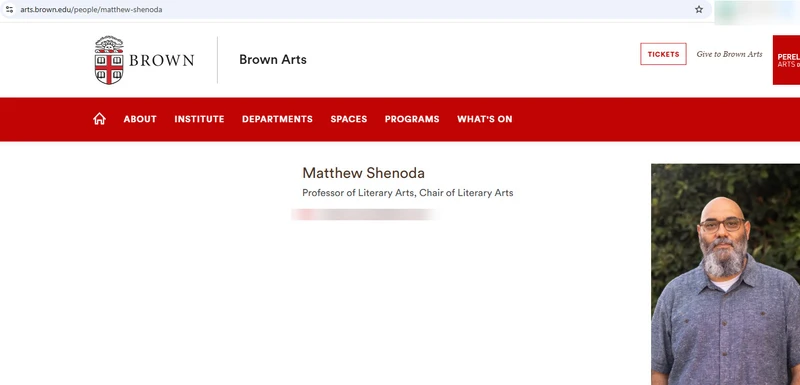The height and width of the screenshot is (385, 800).
Task: Click the Professor of Literary Arts title text
Action: [408, 193]
